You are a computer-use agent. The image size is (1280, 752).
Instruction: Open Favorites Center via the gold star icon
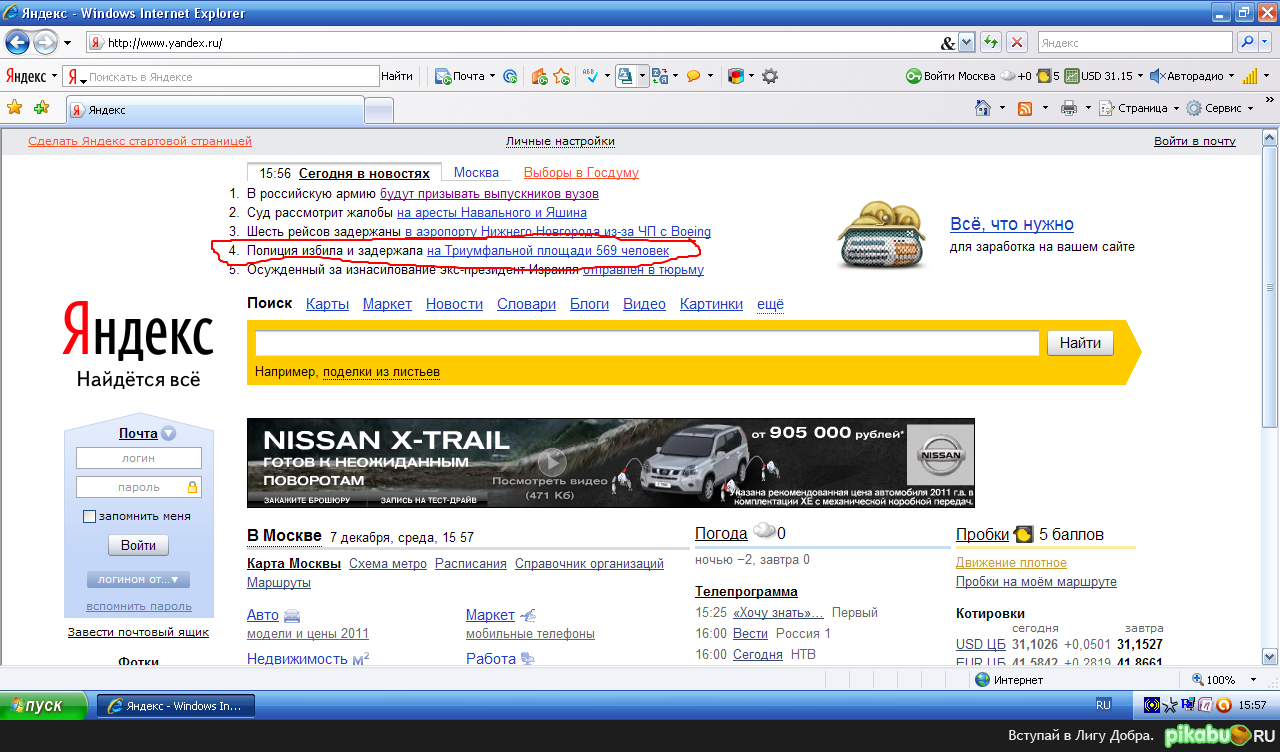pyautogui.click(x=15, y=108)
